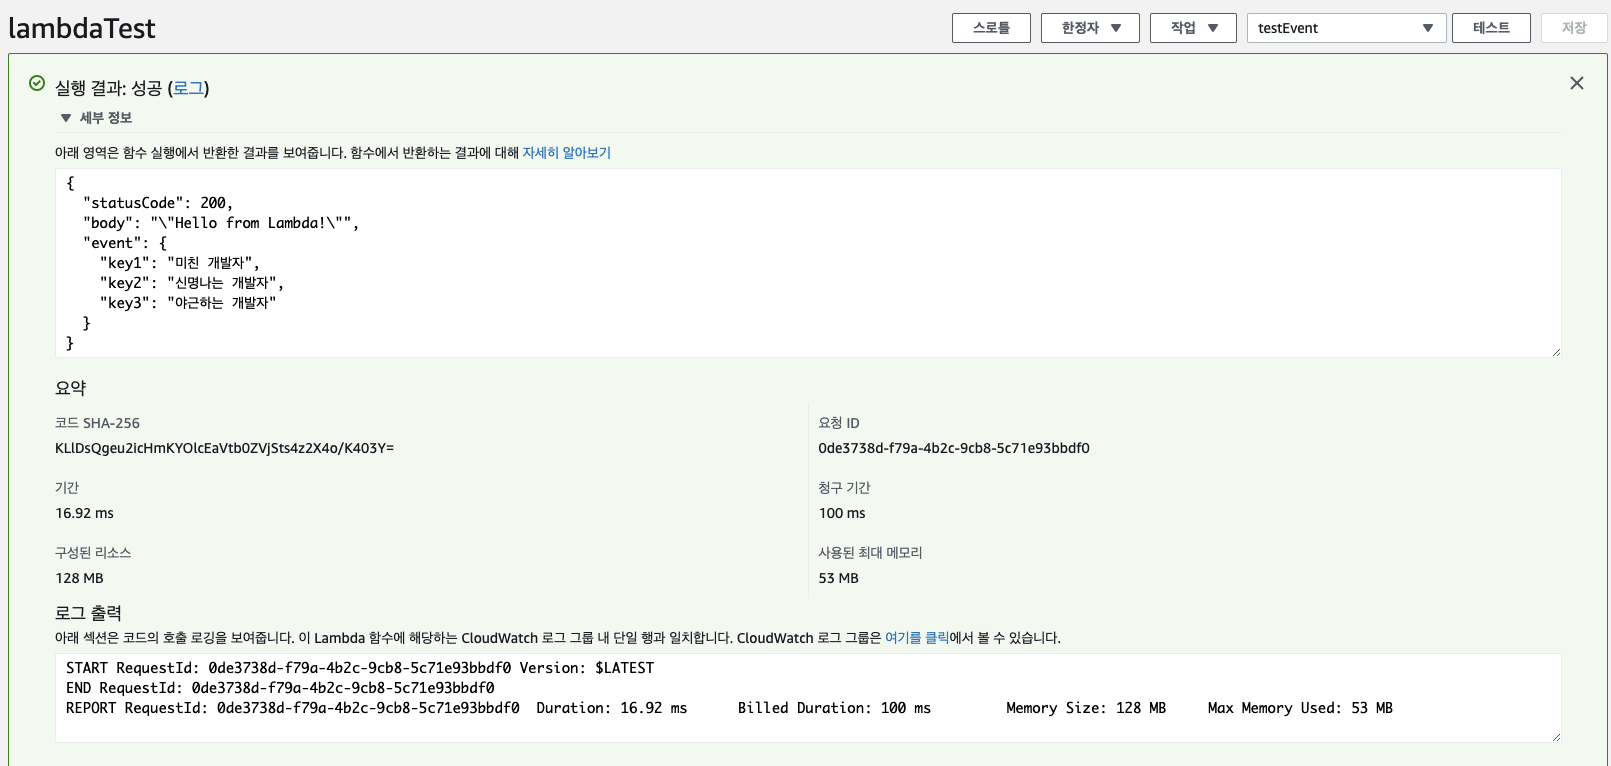The image size is (1611, 766).
Task: Open the 로그 link in the result title
Action: tap(188, 88)
